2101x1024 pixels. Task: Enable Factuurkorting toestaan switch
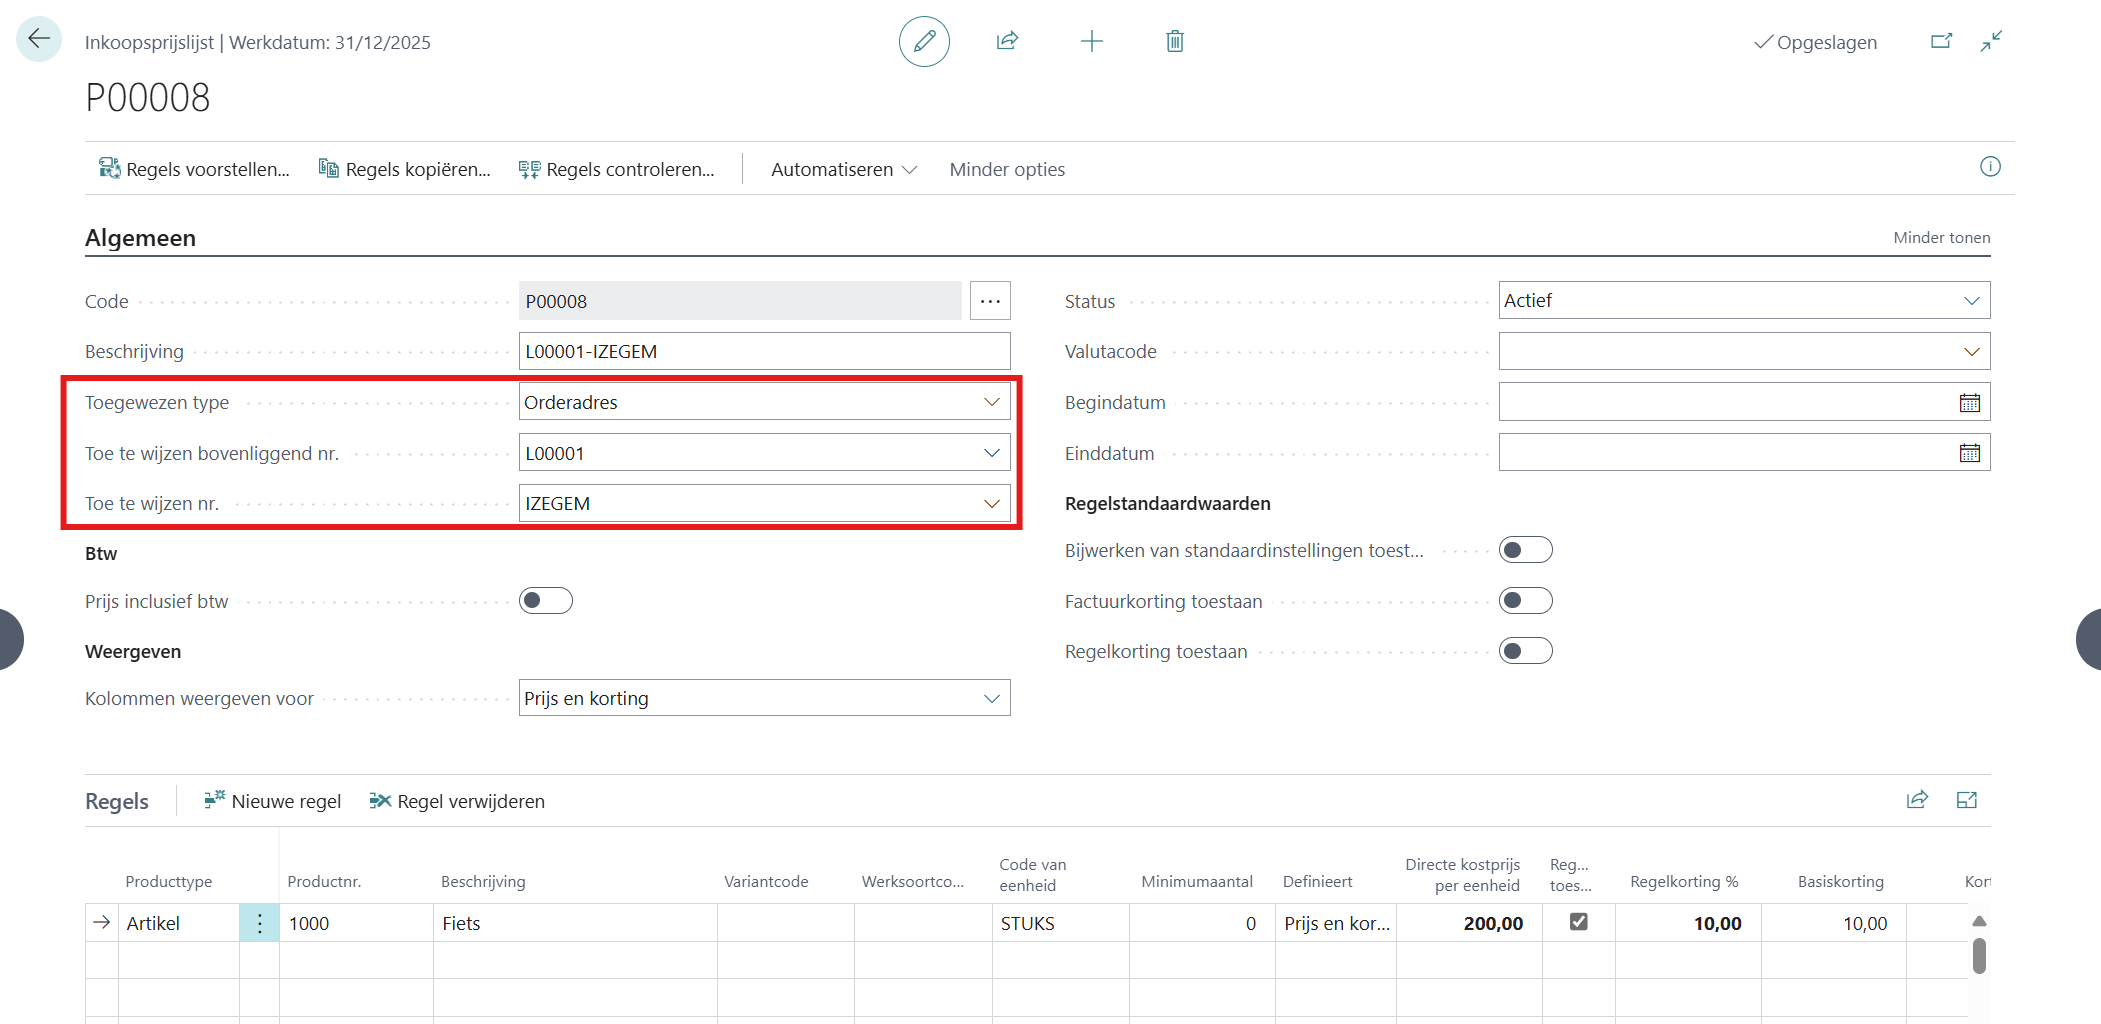[1525, 601]
